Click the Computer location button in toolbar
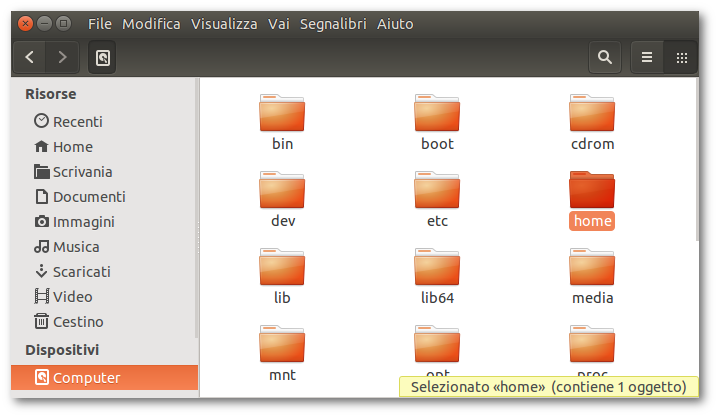The image size is (718, 417). [x=102, y=58]
